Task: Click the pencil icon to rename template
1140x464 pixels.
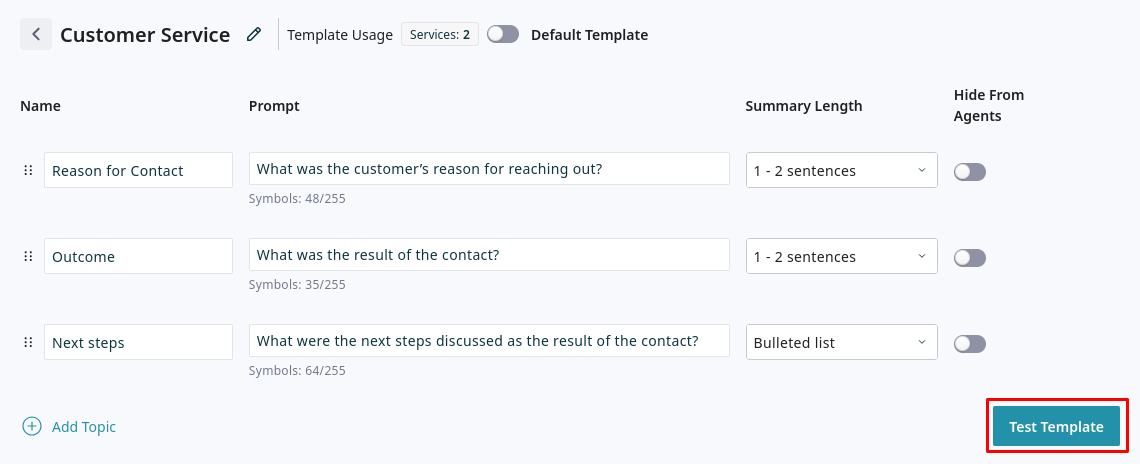Action: pos(254,35)
